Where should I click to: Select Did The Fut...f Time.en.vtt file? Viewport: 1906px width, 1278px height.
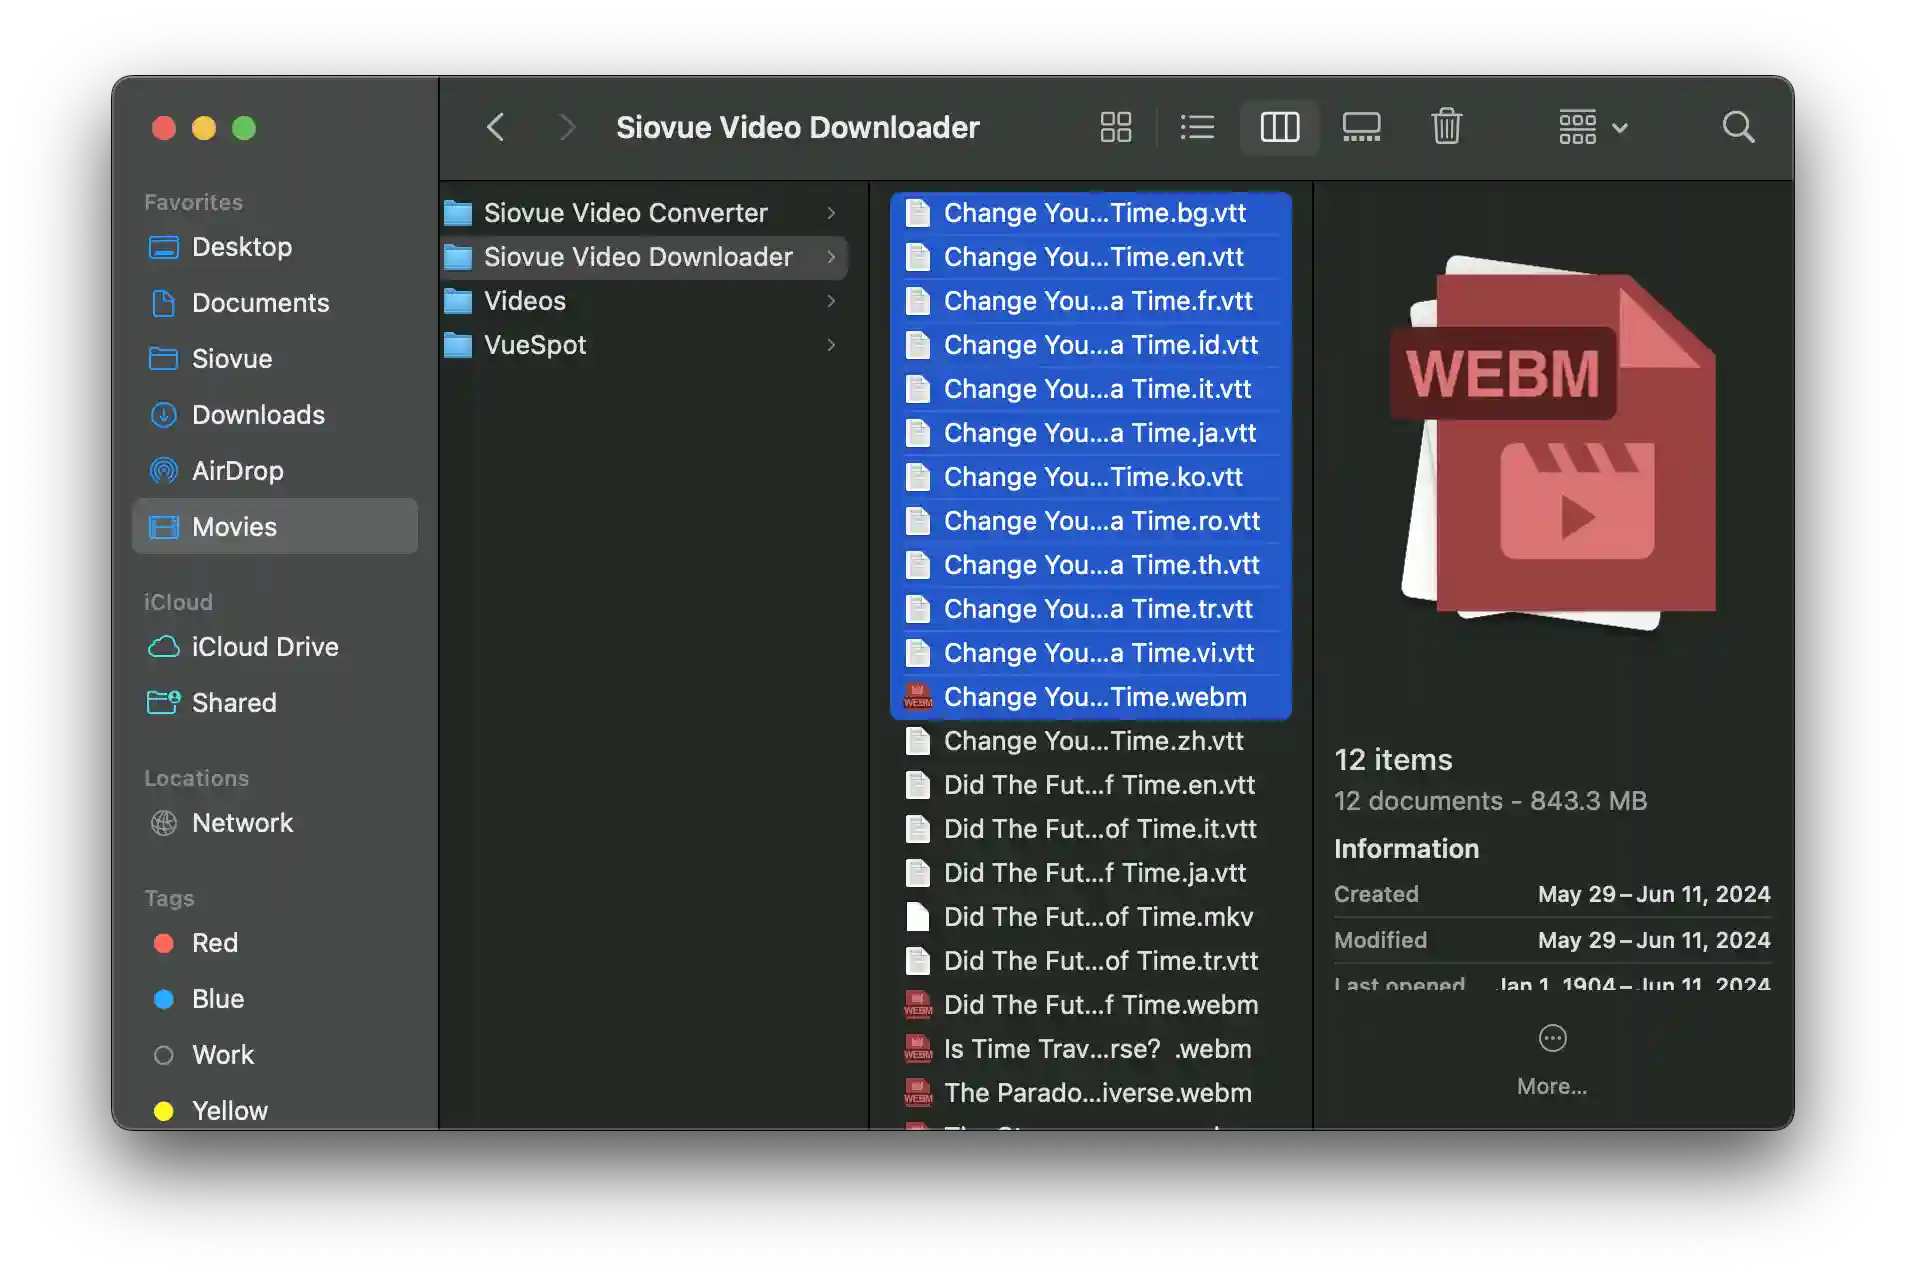pos(1091,785)
